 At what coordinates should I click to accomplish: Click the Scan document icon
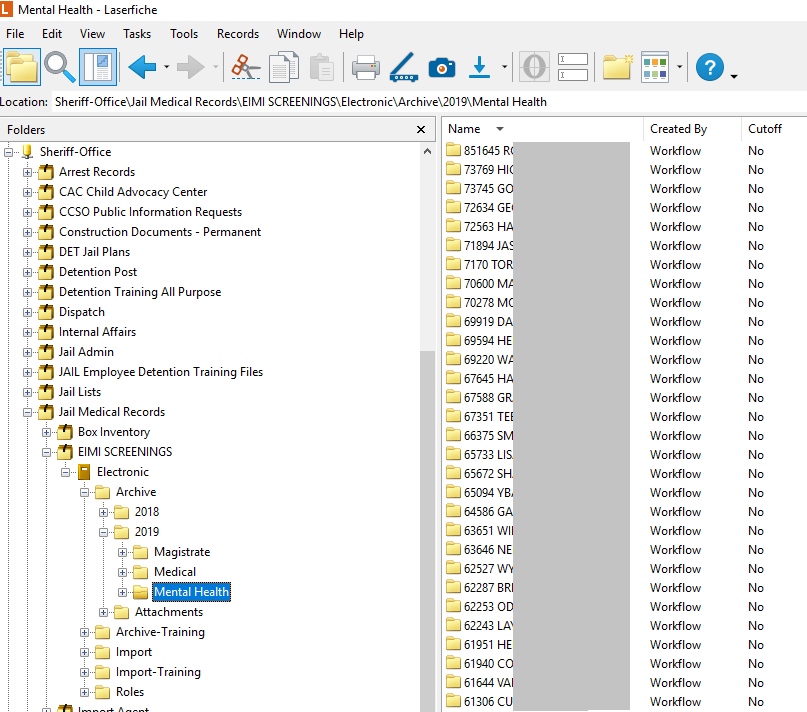point(403,67)
